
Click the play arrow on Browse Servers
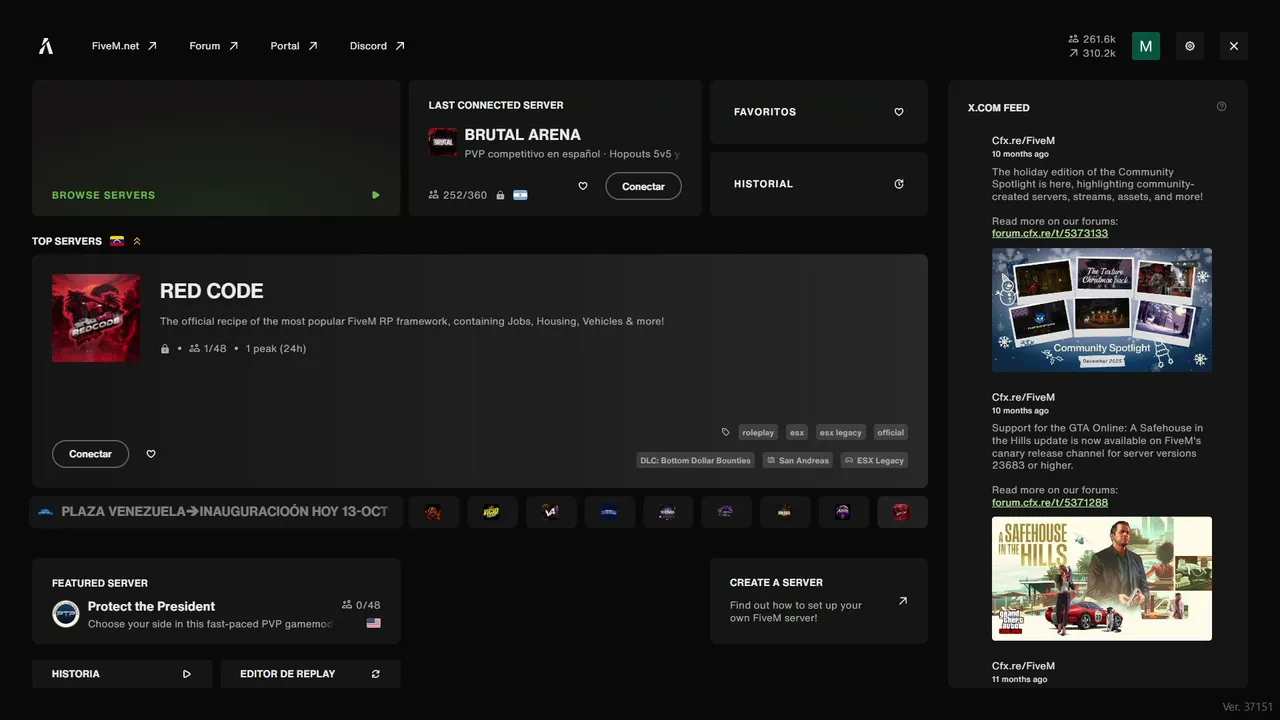(376, 195)
